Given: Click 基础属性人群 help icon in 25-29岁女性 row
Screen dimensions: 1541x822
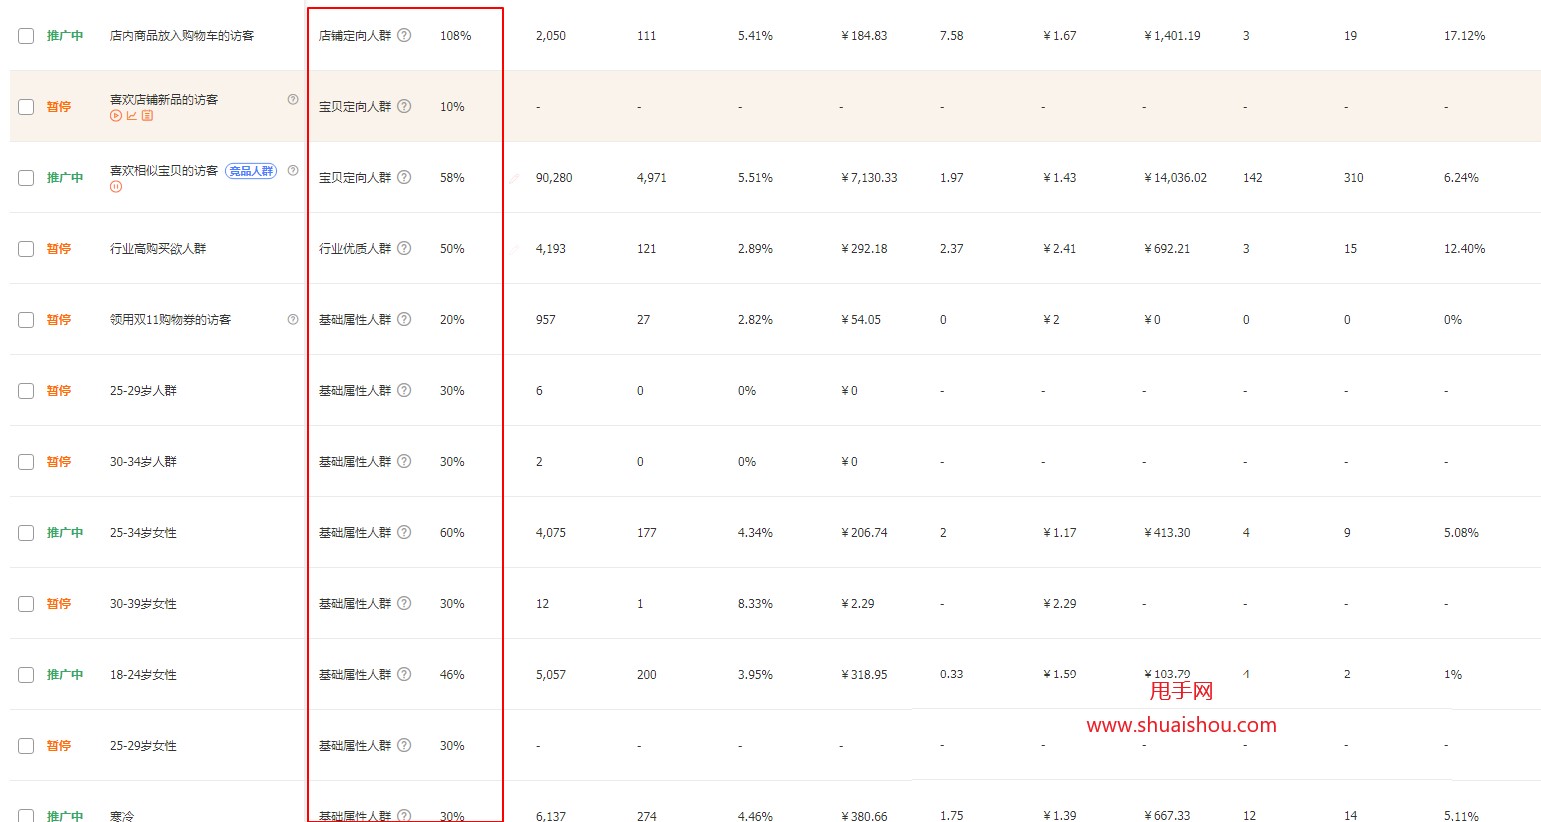Looking at the screenshot, I should pos(404,745).
